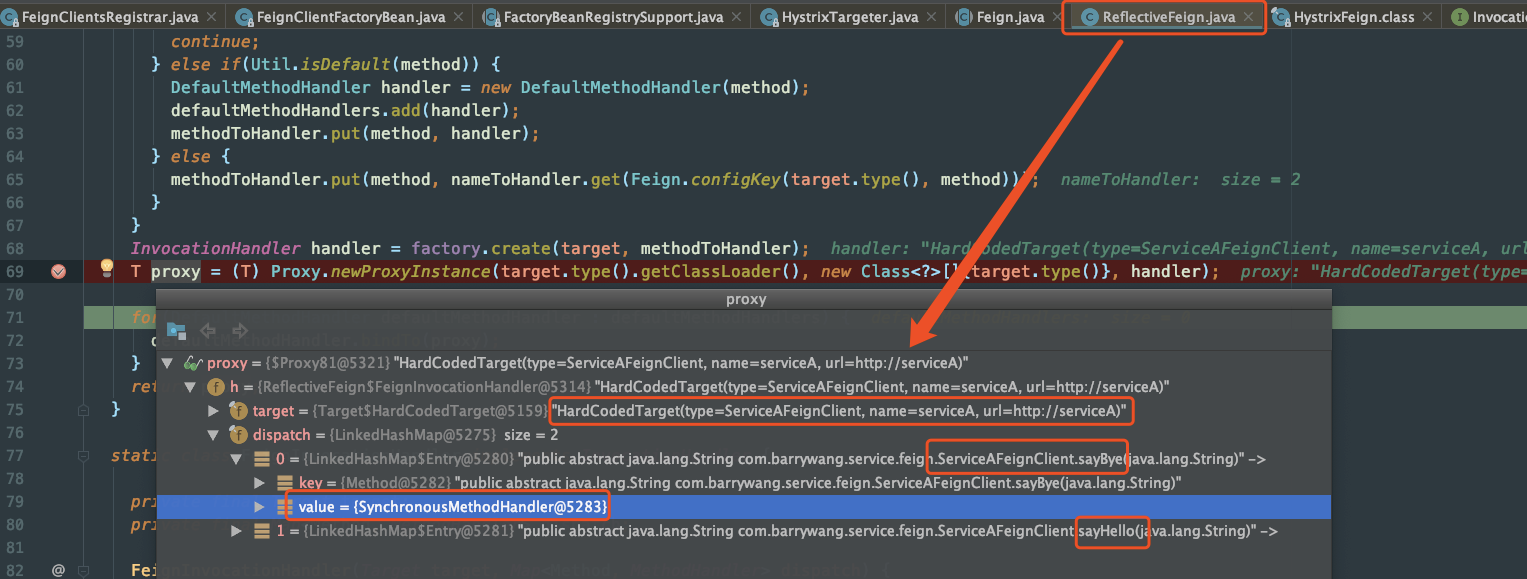This screenshot has height=579, width=1527.
Task: Click the field icon beside target variable
Action: point(238,411)
